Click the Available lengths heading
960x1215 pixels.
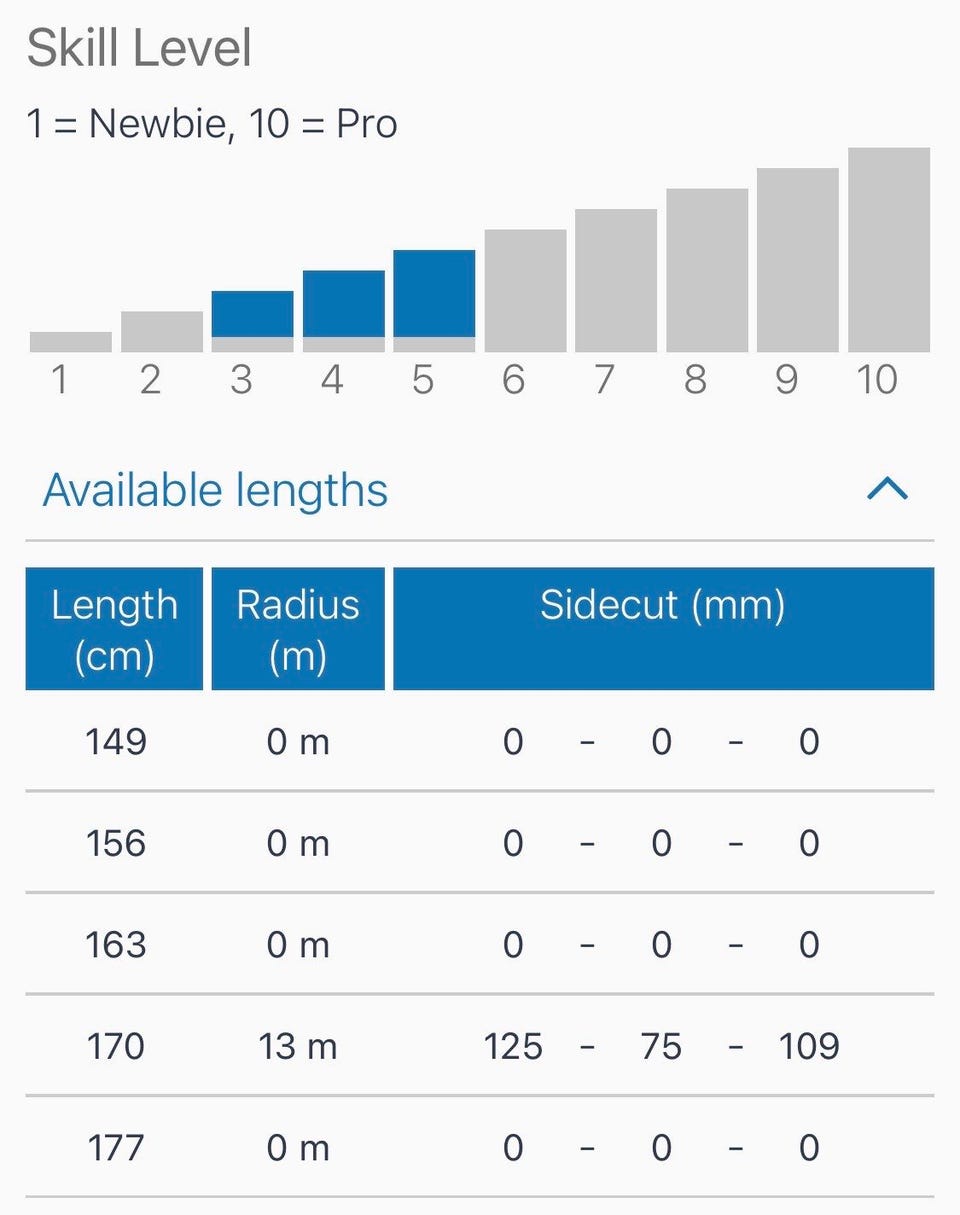215,490
